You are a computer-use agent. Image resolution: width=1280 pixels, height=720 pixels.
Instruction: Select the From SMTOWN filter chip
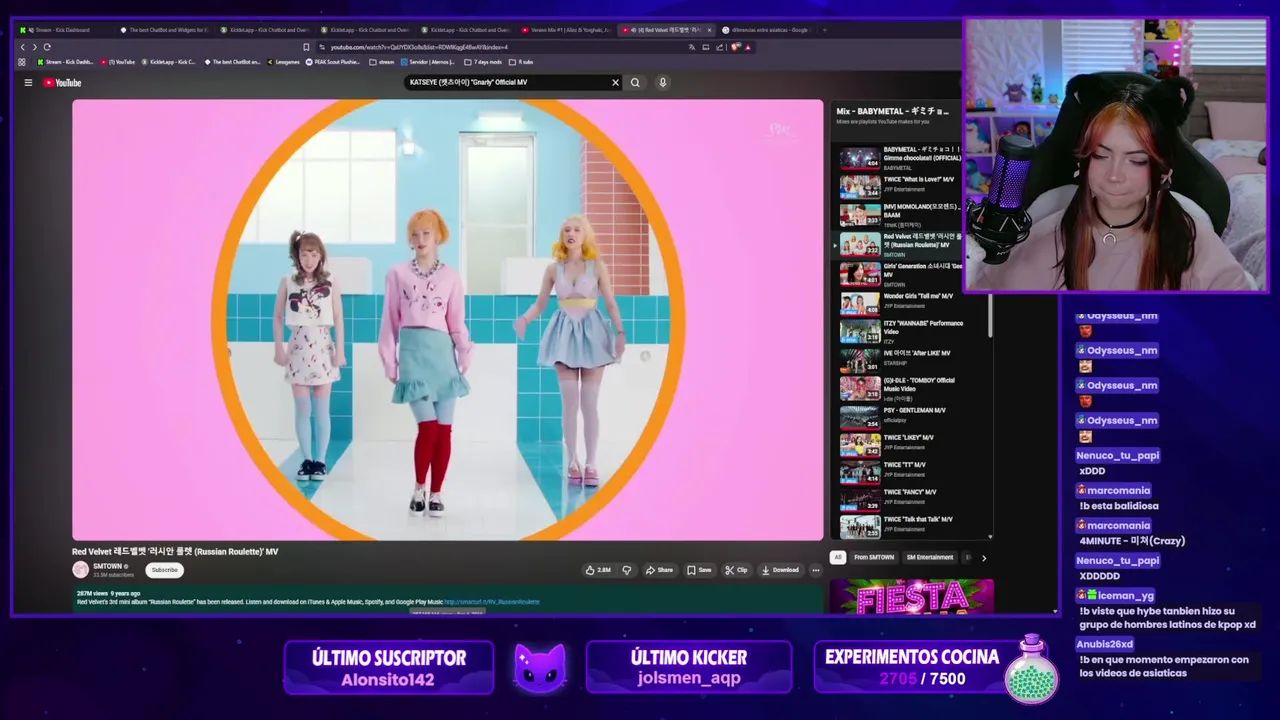click(874, 557)
